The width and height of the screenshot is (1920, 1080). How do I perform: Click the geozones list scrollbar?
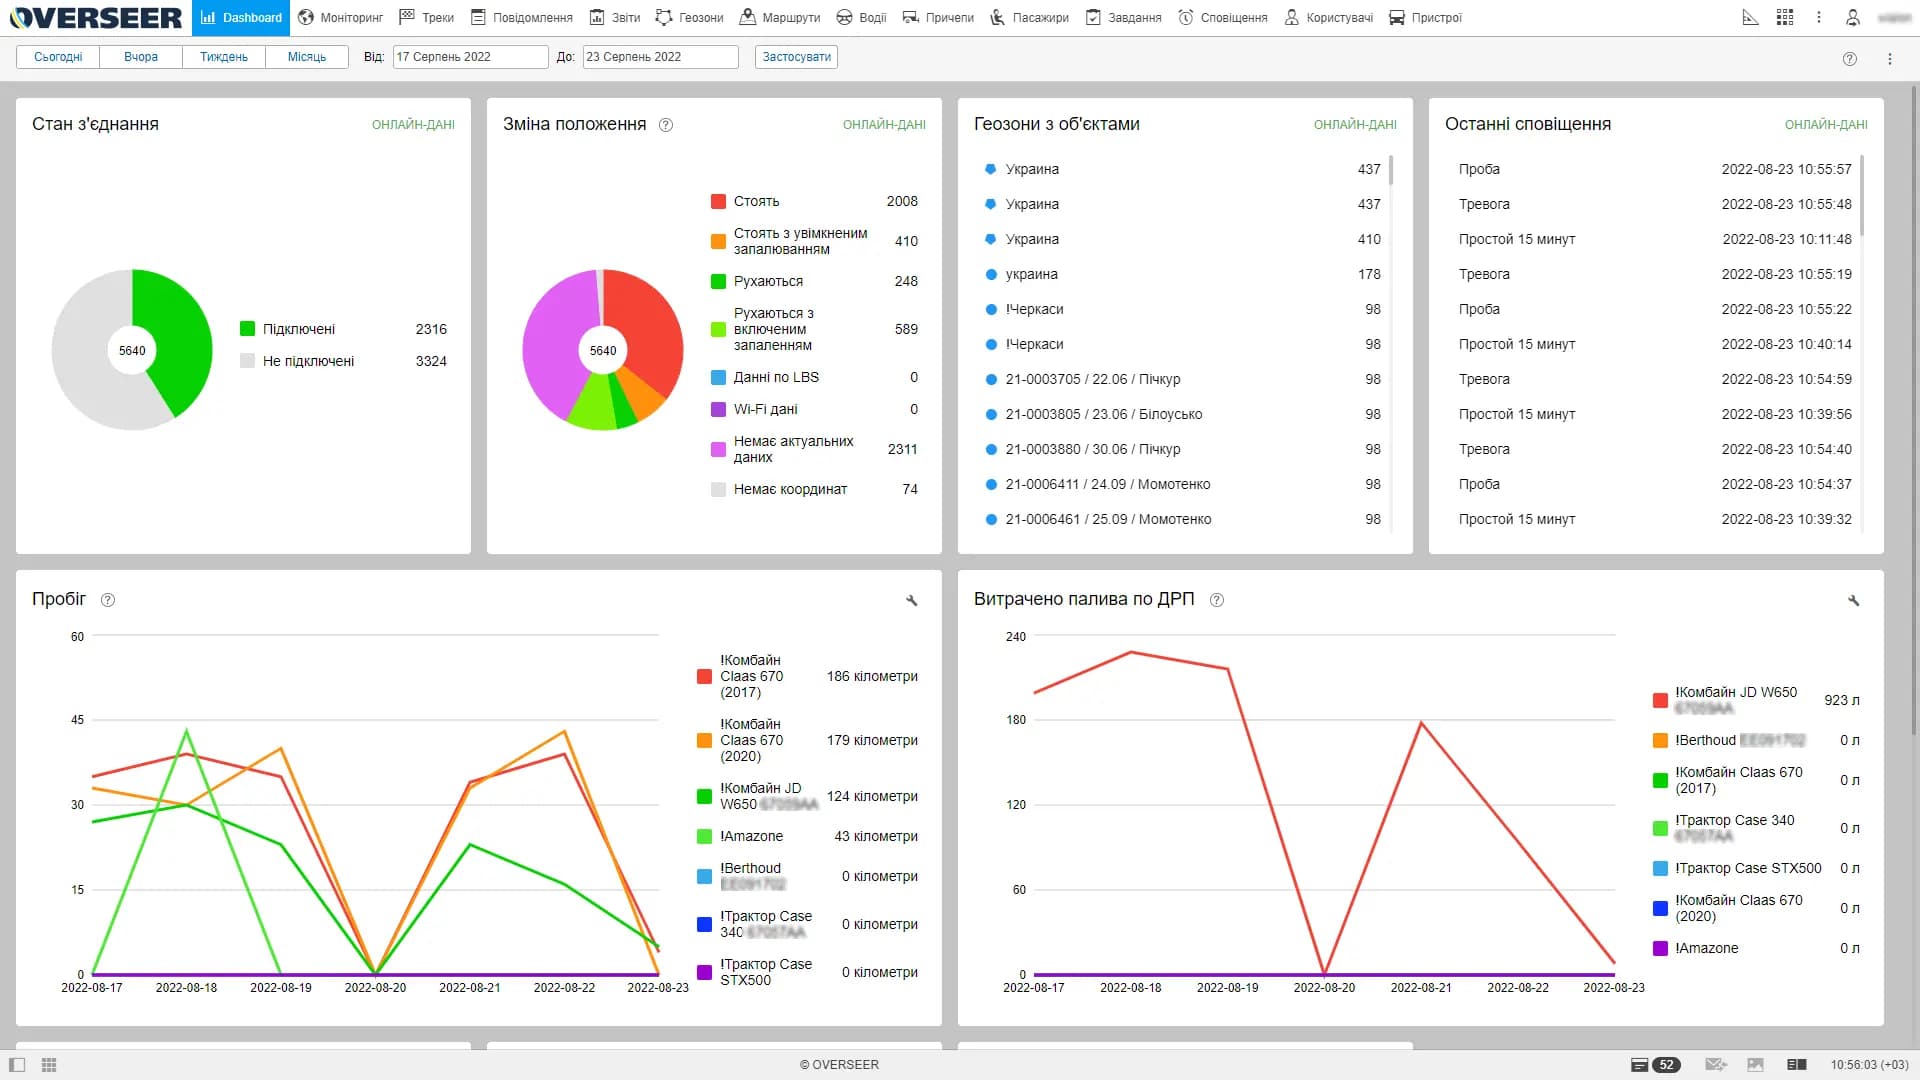point(1391,170)
